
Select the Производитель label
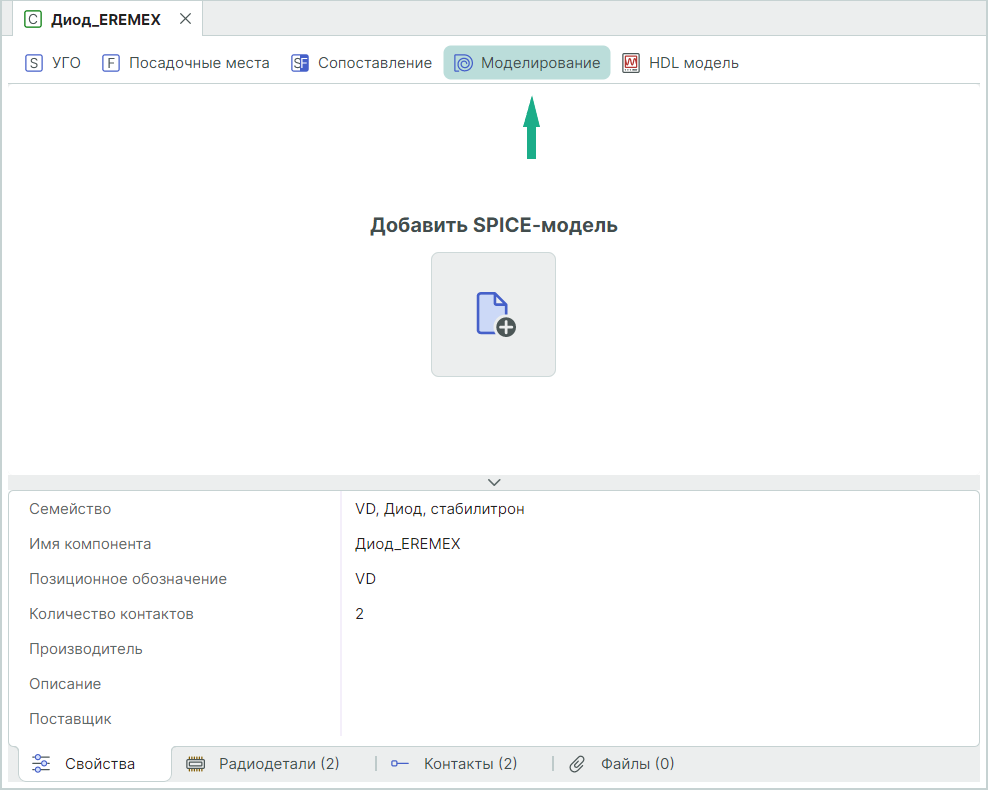pos(86,649)
